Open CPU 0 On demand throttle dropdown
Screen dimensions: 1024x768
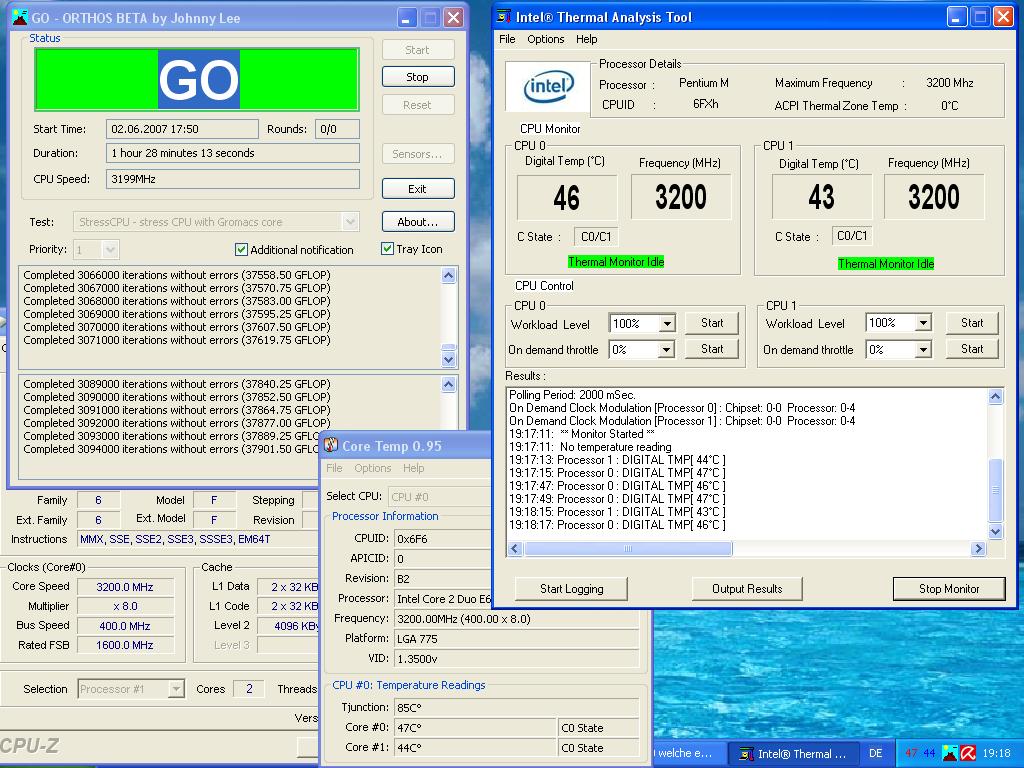(665, 349)
